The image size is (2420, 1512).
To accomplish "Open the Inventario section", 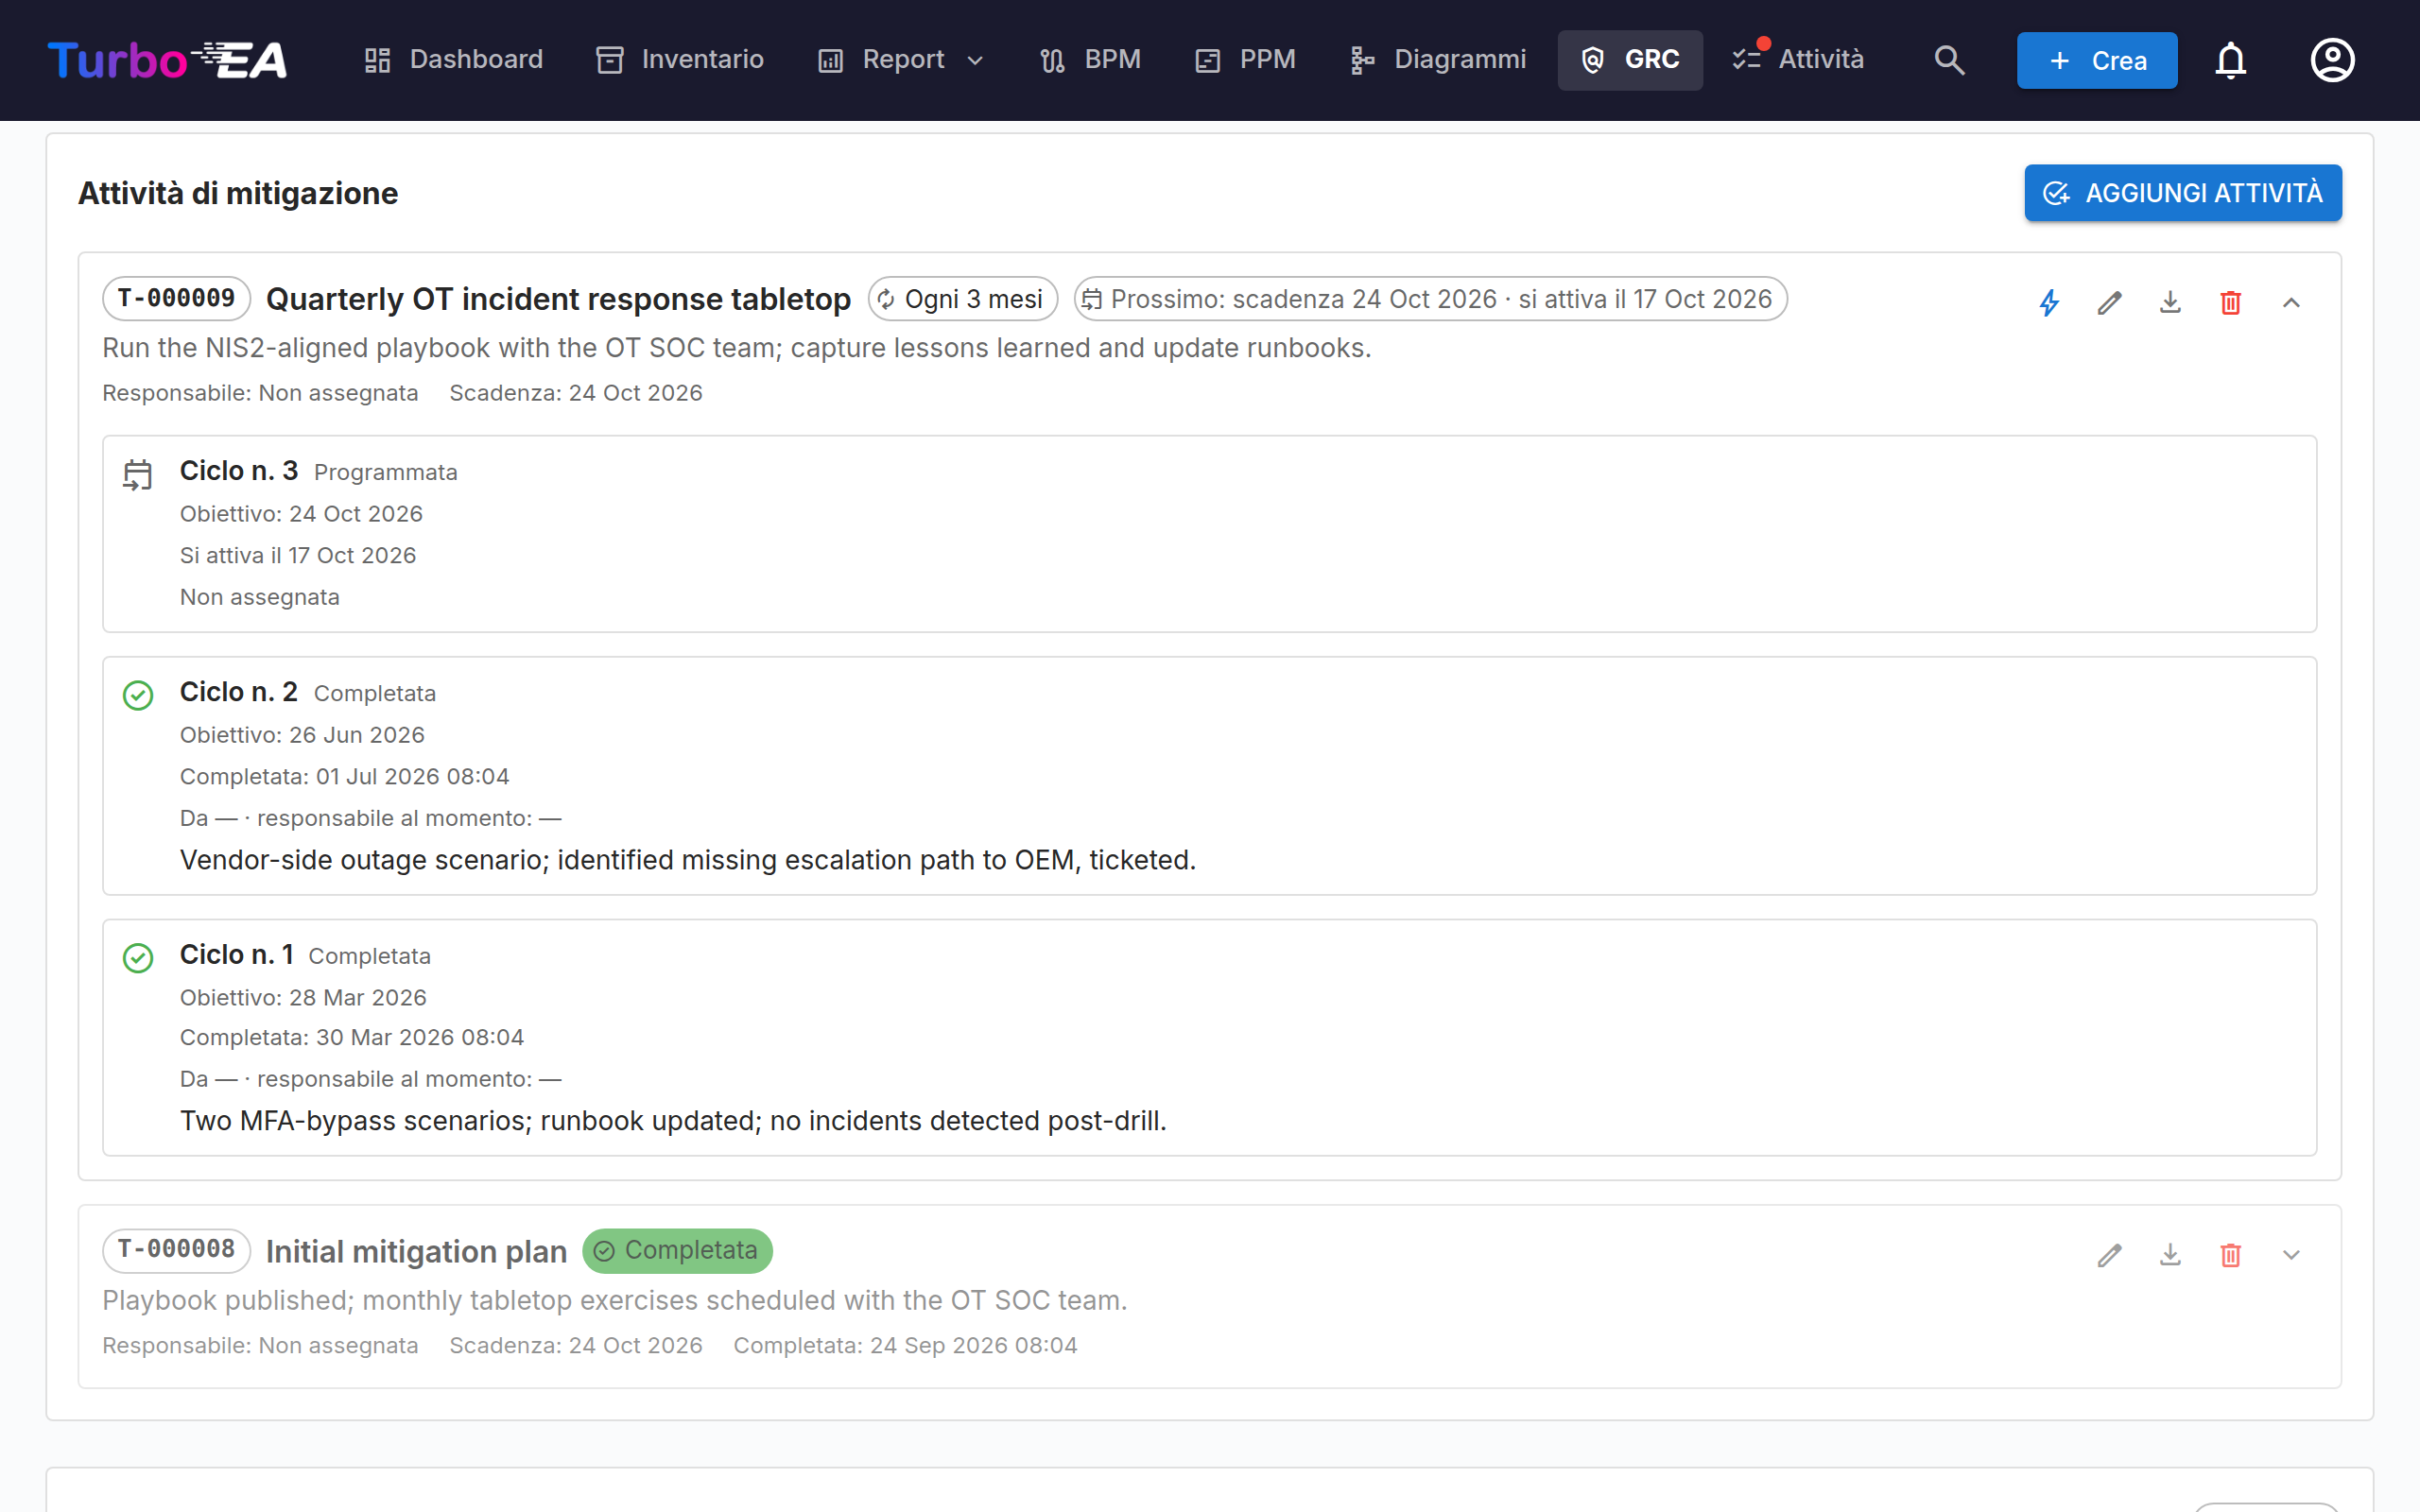I will tap(680, 60).
